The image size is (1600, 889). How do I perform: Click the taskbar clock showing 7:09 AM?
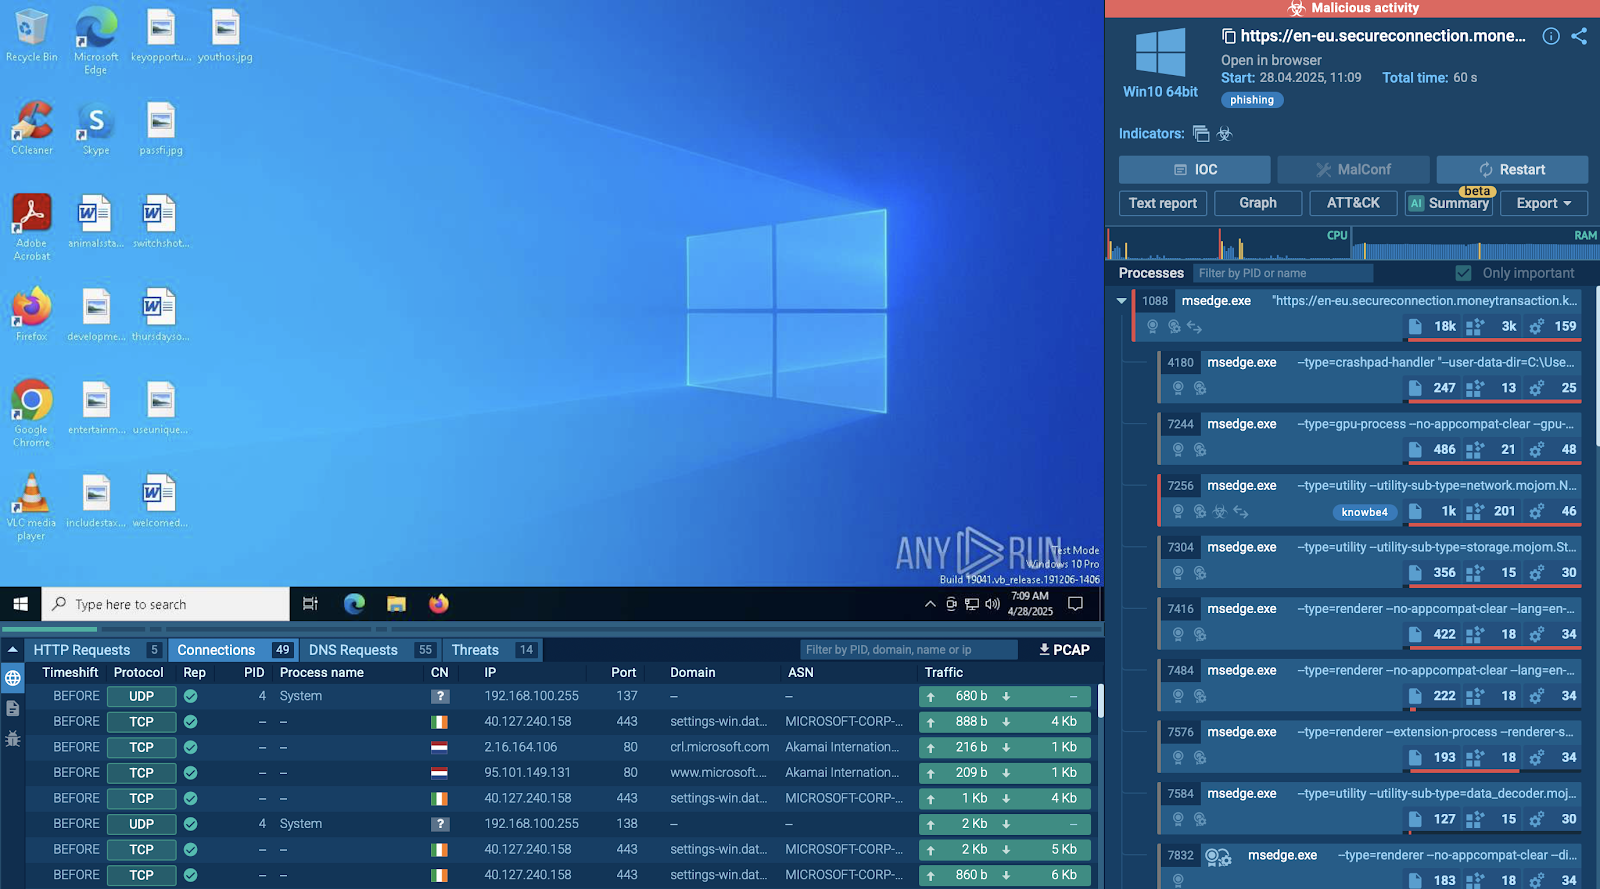[x=1030, y=604]
